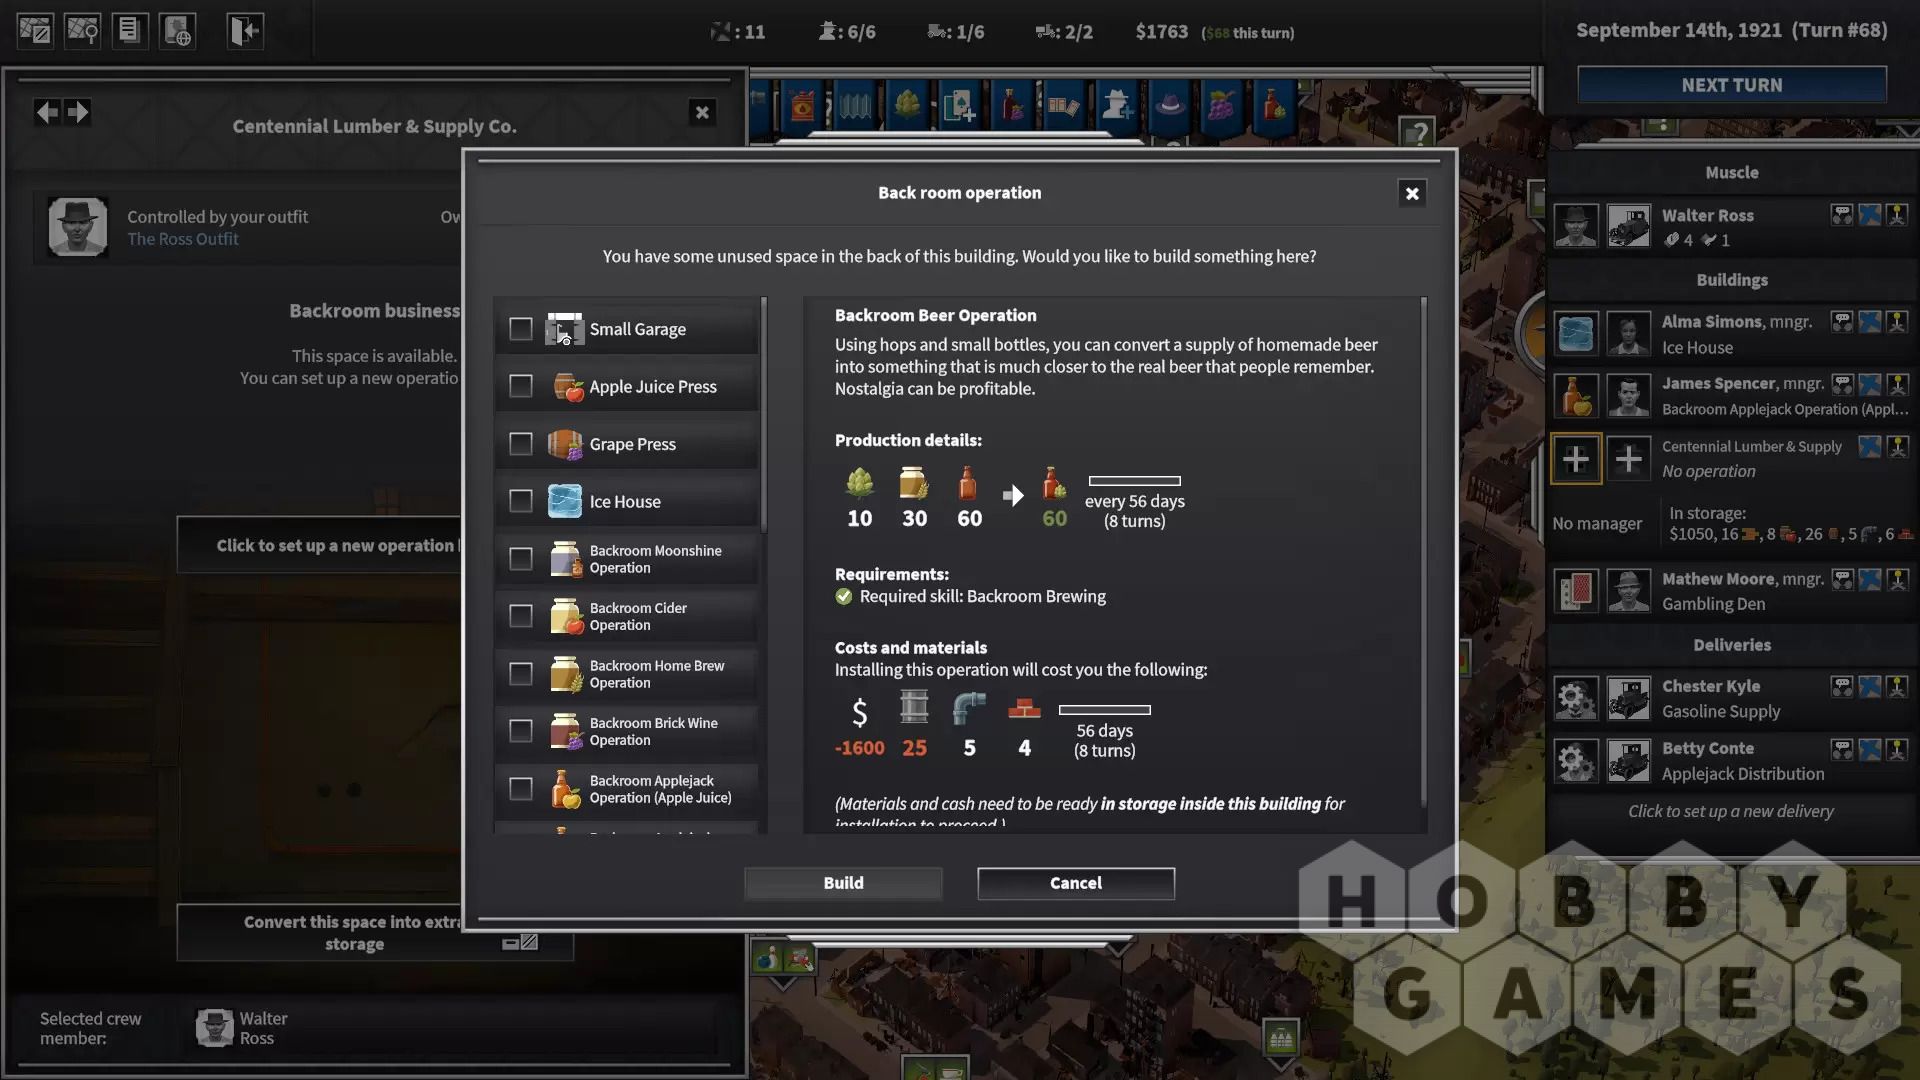Click Walter Ross's portrait in the Muscle section
Image resolution: width=1920 pixels, height=1080 pixels.
(1576, 226)
